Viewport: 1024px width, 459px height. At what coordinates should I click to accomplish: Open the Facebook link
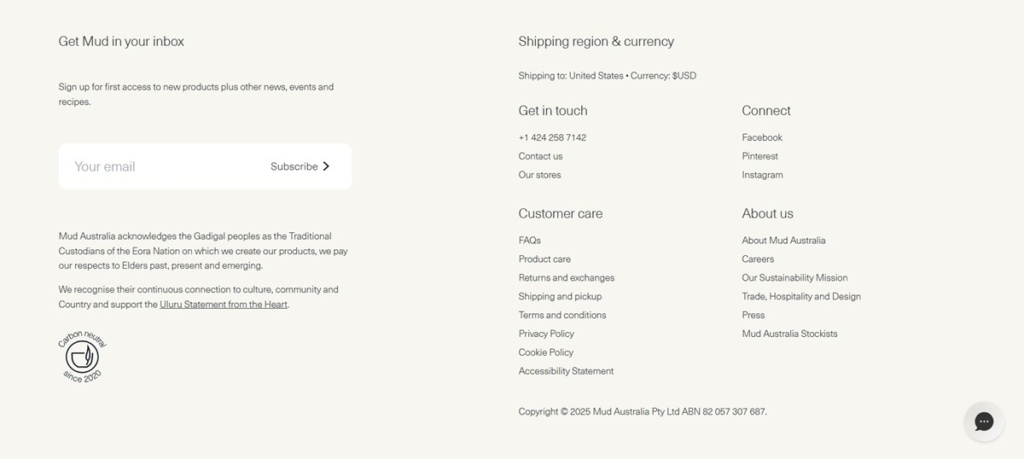(761, 137)
